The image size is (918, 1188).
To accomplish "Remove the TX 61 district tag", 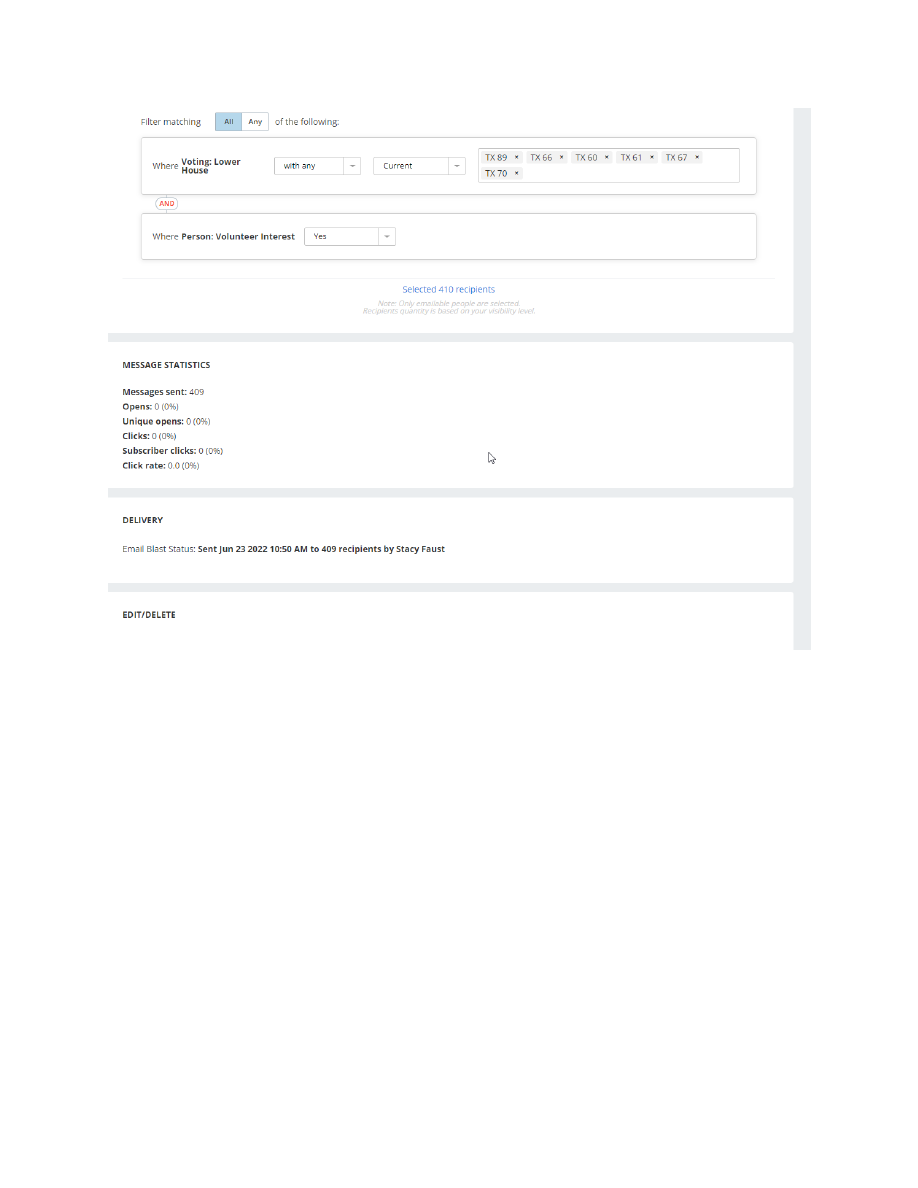I will tap(652, 157).
